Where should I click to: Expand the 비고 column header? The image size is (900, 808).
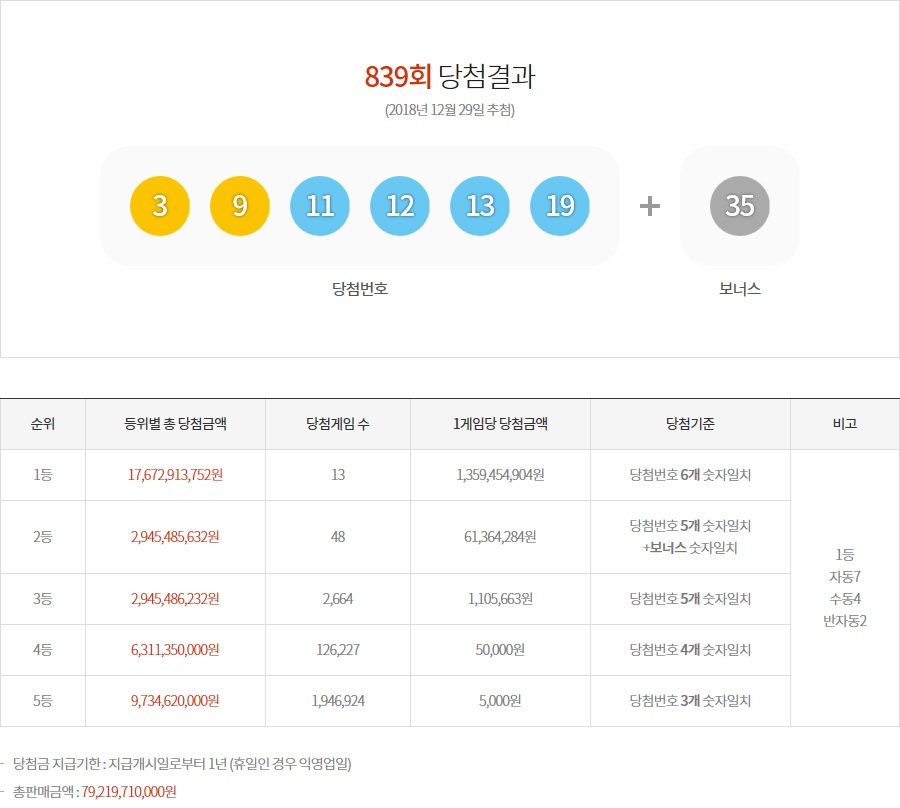(x=846, y=423)
